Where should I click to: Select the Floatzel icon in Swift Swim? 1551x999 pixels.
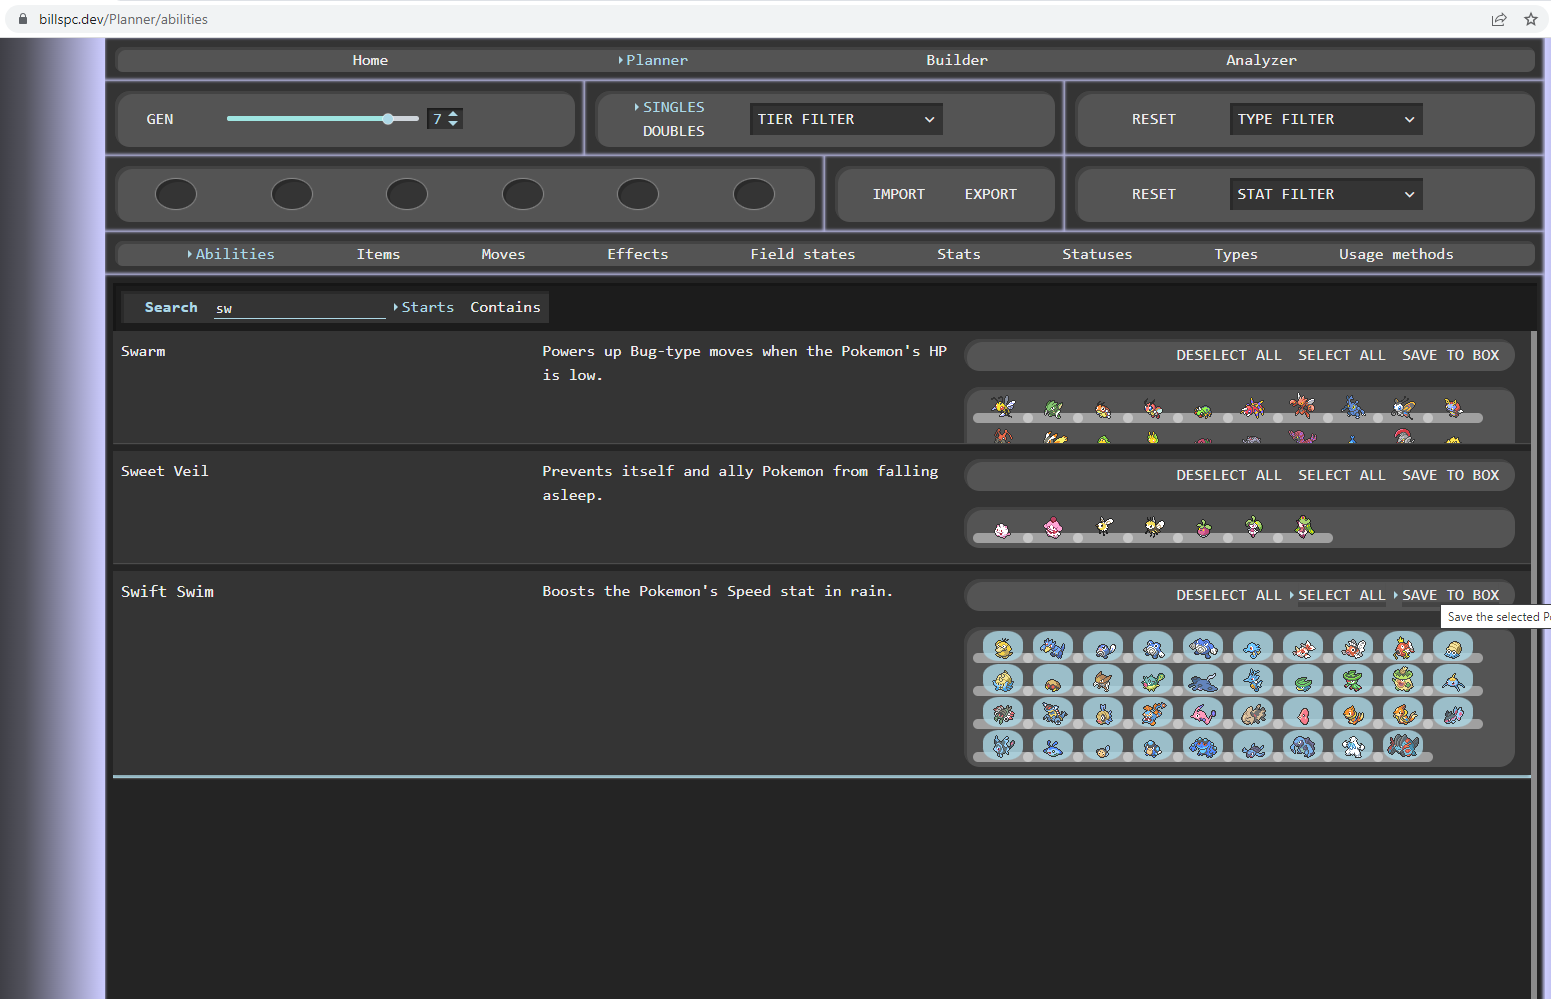click(1403, 713)
